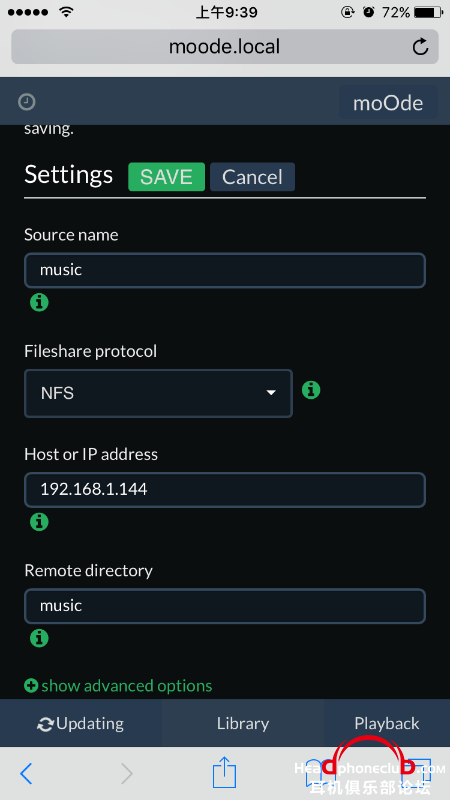Click the Updating refresh icon

(x=45, y=724)
